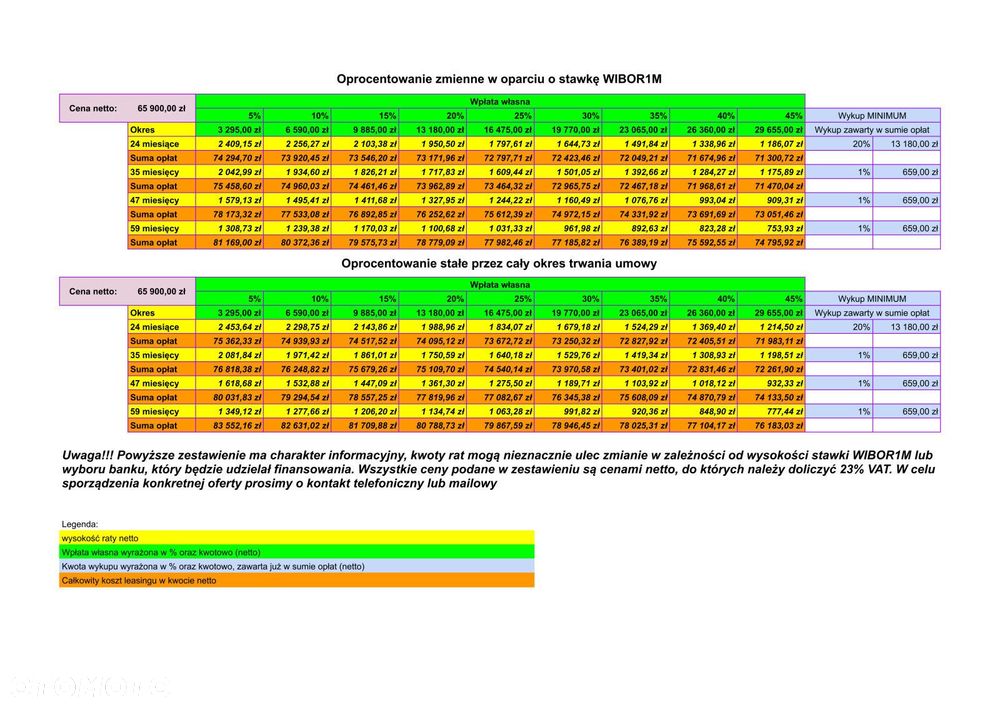This screenshot has width=1000, height=707.
Task: Click the 24 miesiące row label in top table
Action: coord(162,144)
